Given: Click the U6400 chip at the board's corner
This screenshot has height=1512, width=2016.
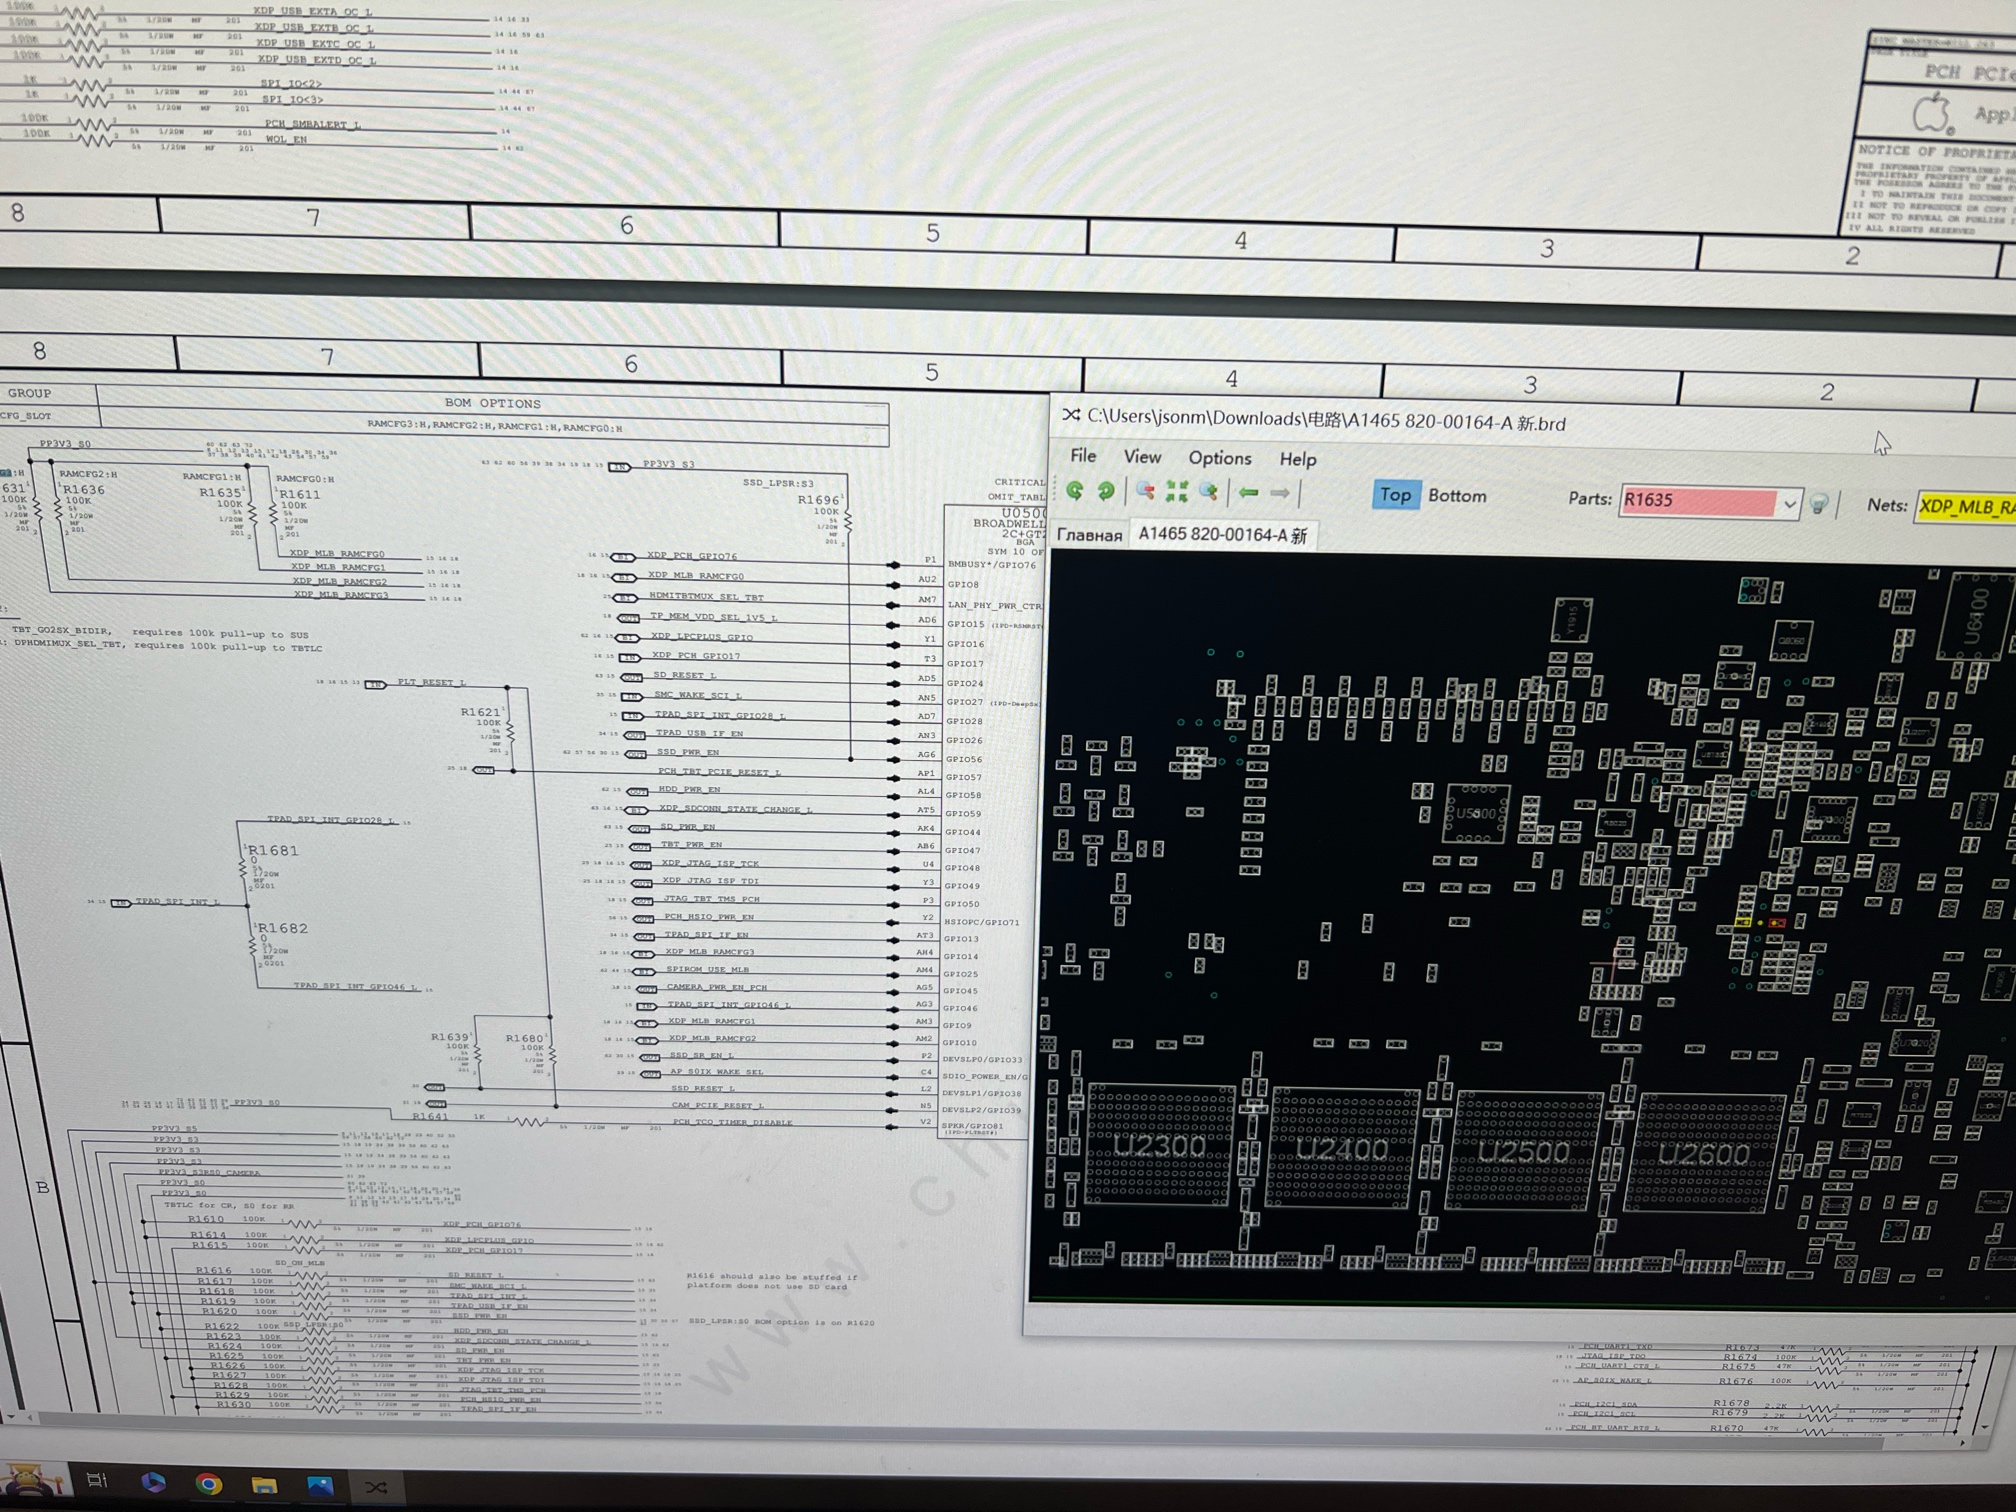Looking at the screenshot, I should [1977, 614].
